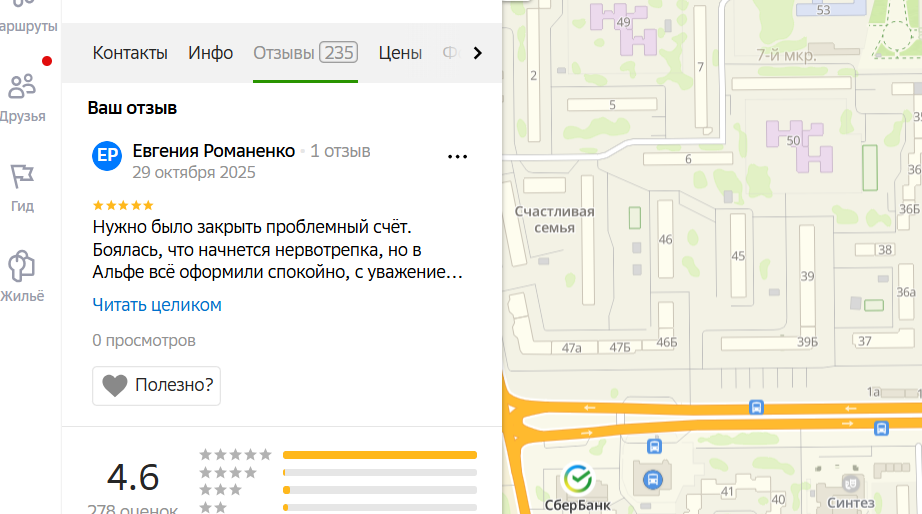Click the round blue bus station marker

point(652,480)
